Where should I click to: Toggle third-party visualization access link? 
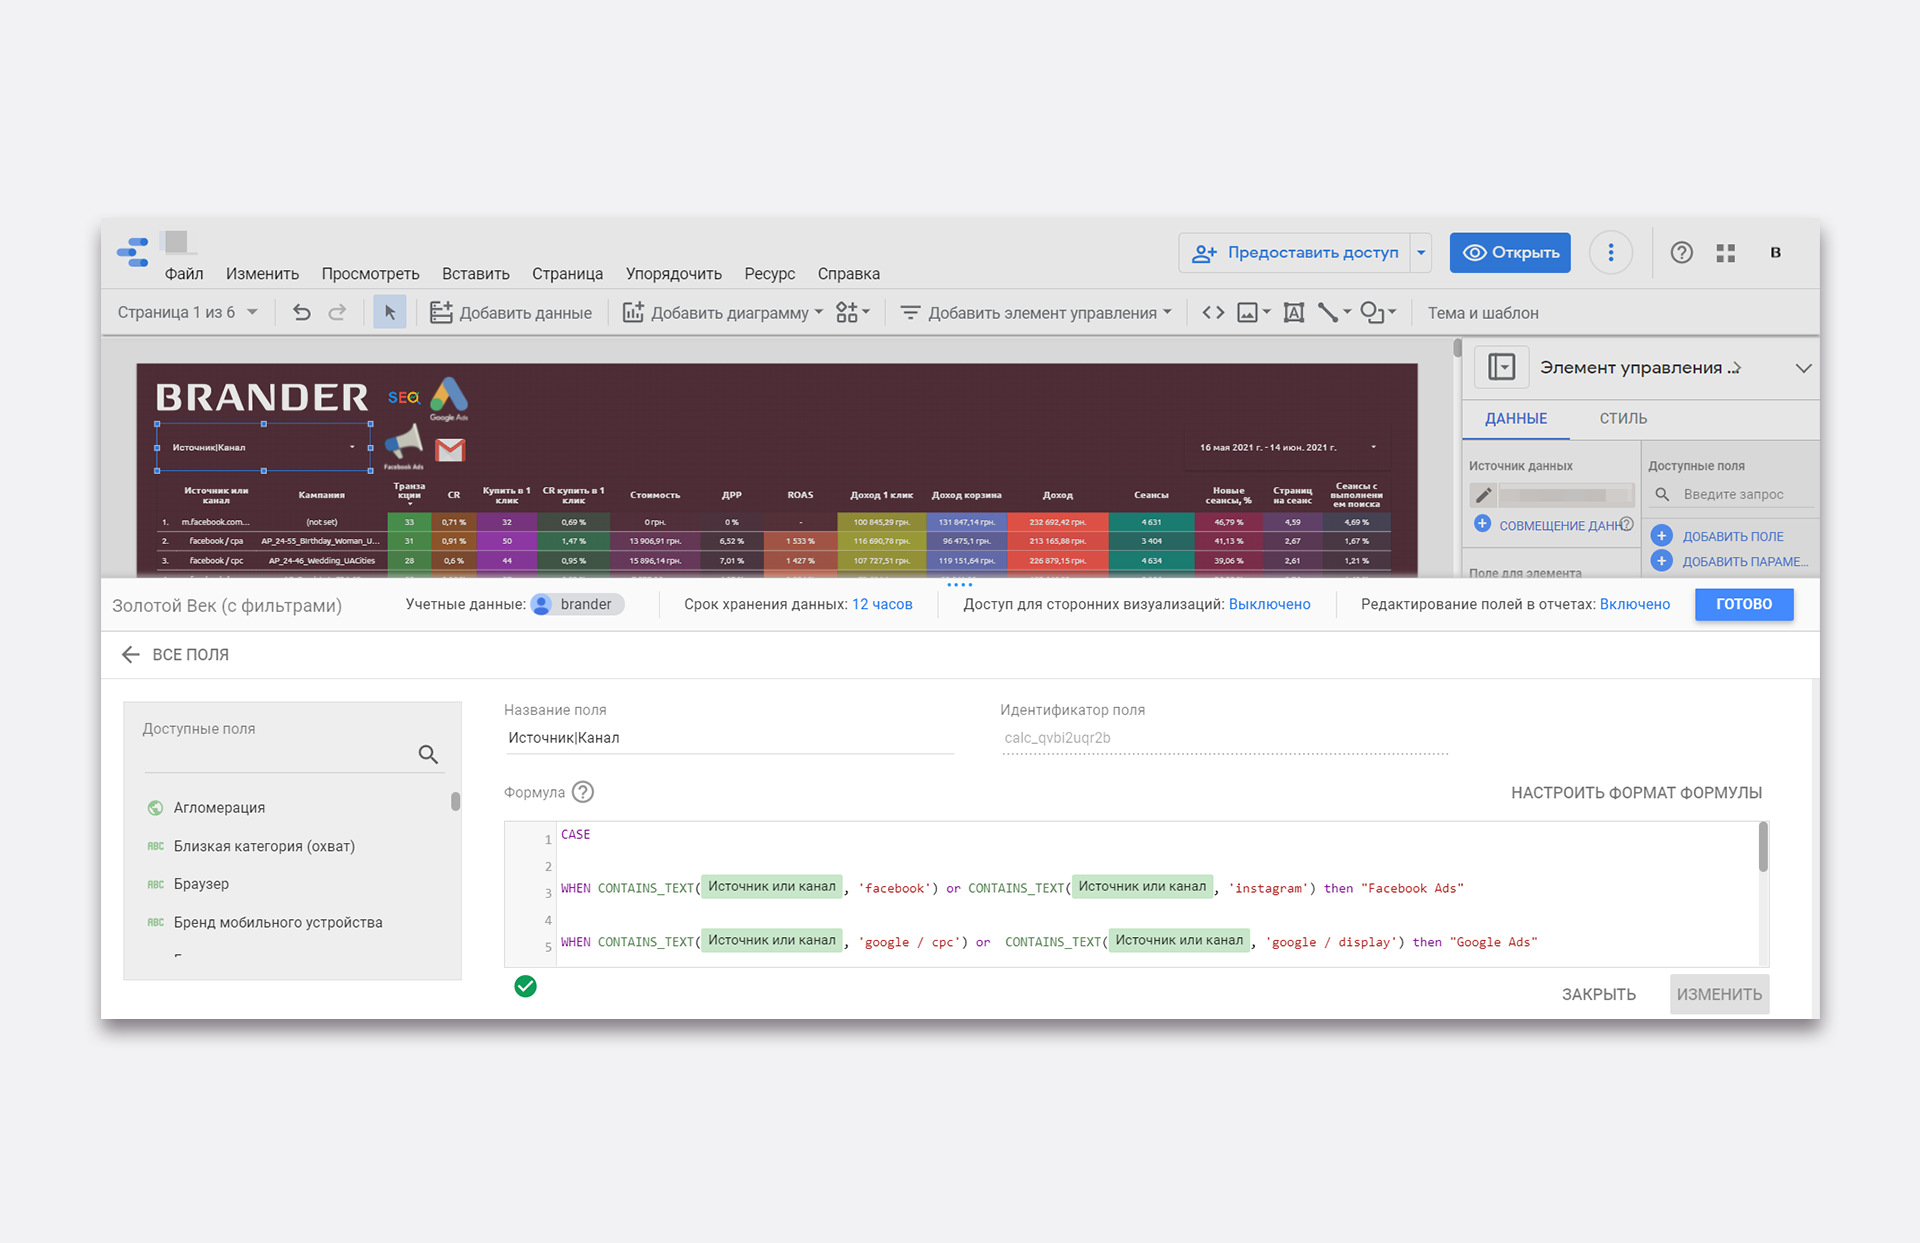[1269, 604]
